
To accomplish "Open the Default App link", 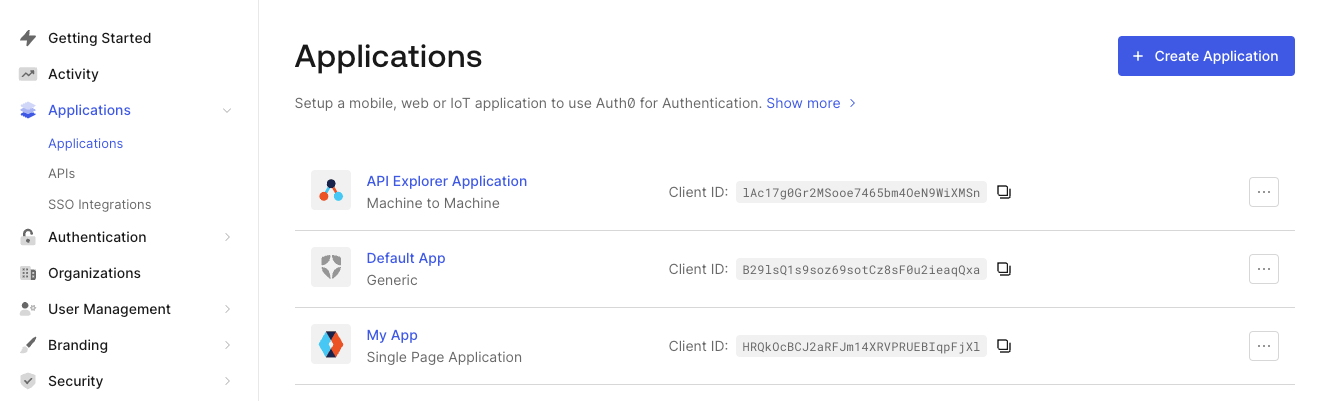I will [x=406, y=258].
